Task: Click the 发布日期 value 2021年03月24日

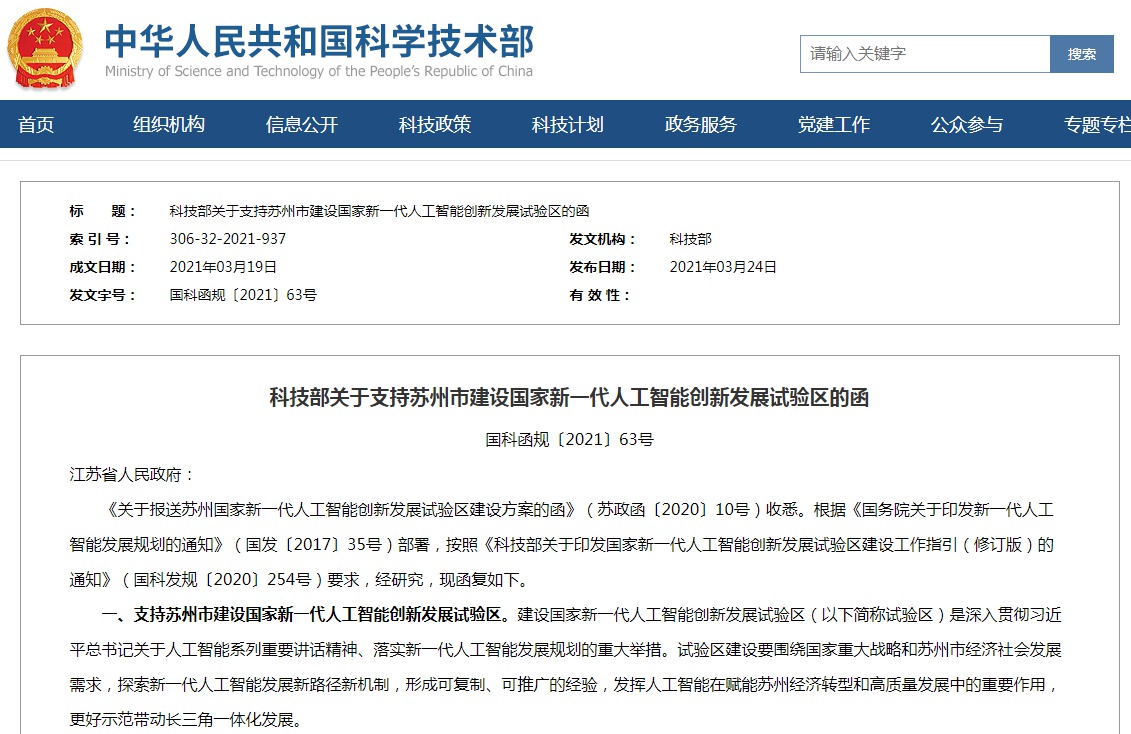Action: click(723, 267)
